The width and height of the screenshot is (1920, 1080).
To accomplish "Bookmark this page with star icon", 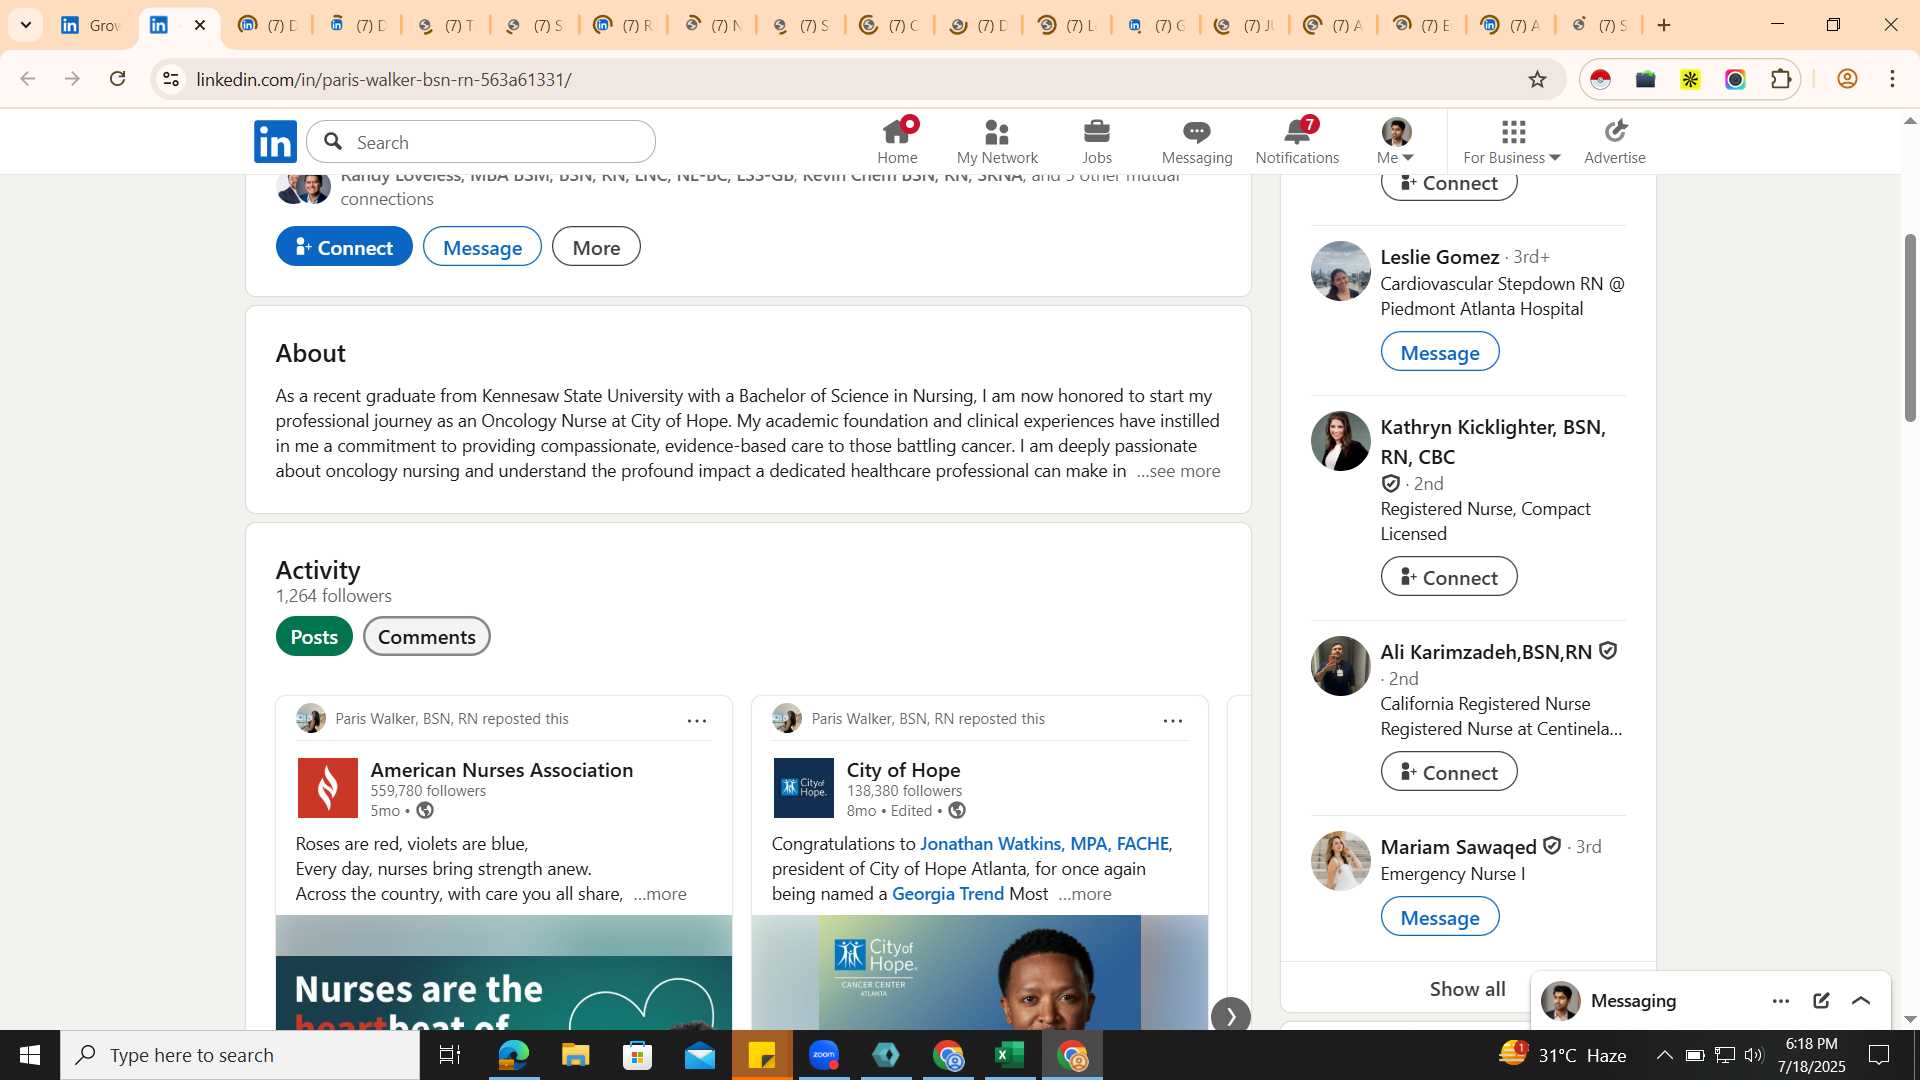I will (x=1537, y=79).
